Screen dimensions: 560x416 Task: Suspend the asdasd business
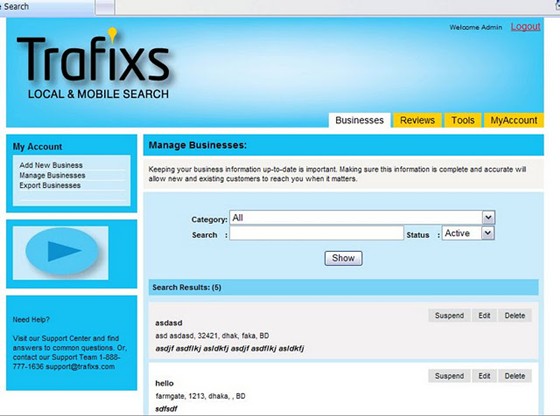click(449, 316)
